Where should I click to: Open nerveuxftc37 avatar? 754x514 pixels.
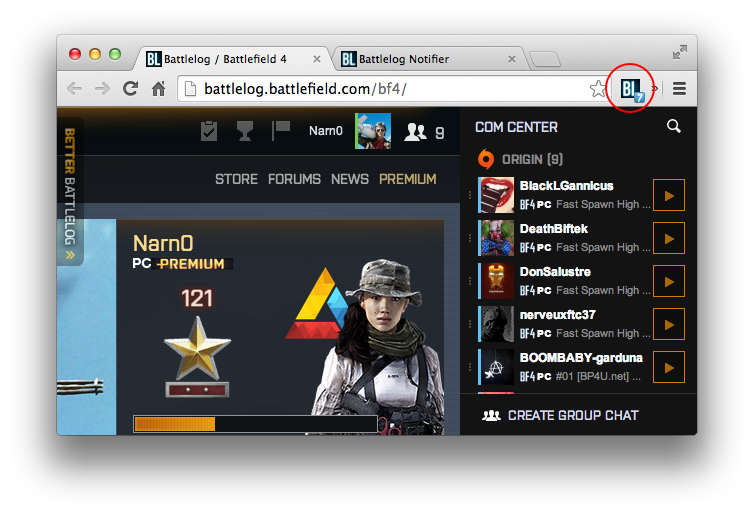(496, 324)
